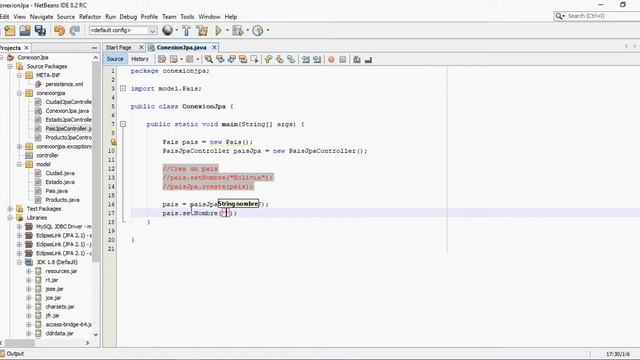Click the Open Project icon
The width and height of the screenshot is (640, 360).
[25, 30]
